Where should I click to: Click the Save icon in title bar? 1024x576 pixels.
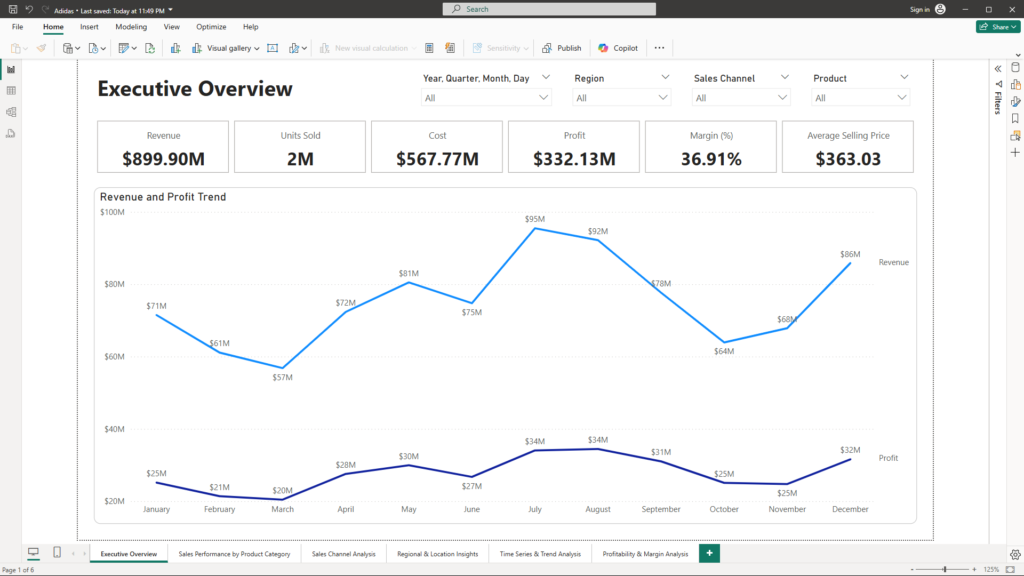tap(13, 9)
